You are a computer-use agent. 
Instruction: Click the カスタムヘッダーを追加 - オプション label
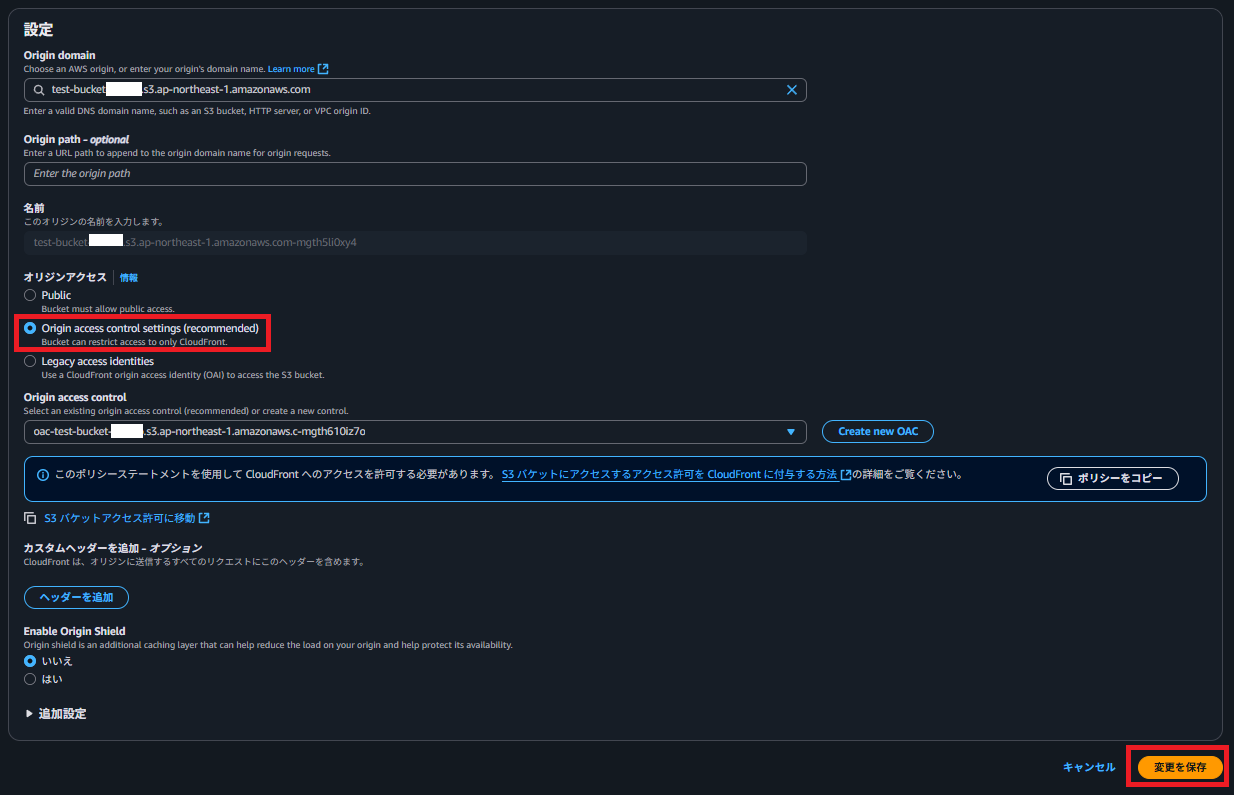[113, 548]
